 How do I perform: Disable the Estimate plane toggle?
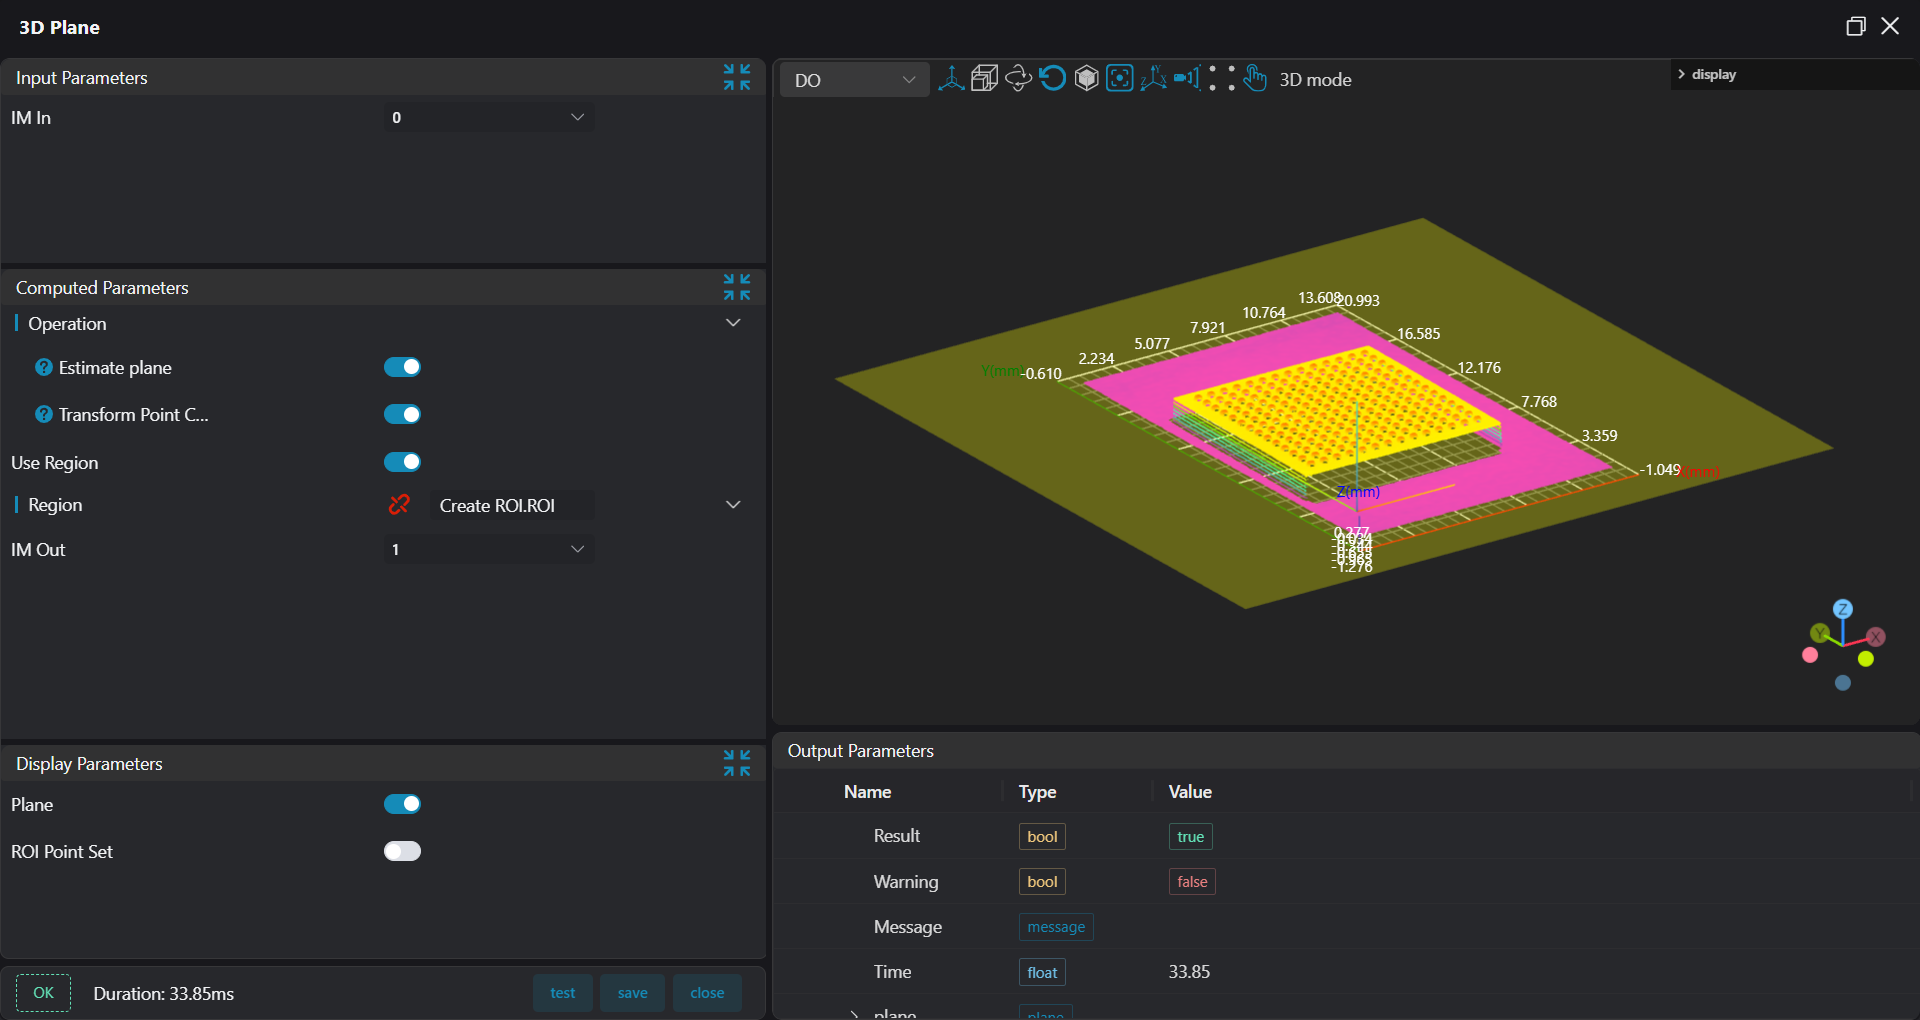click(x=402, y=368)
